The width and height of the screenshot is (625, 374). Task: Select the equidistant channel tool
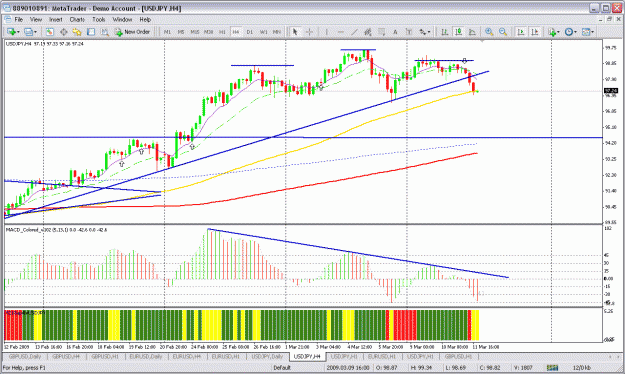point(368,32)
